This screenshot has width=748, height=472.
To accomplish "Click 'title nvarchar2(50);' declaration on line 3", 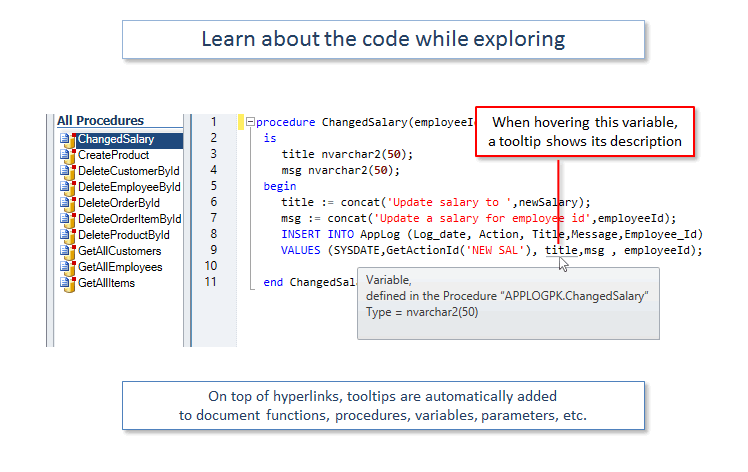I will tap(347, 155).
